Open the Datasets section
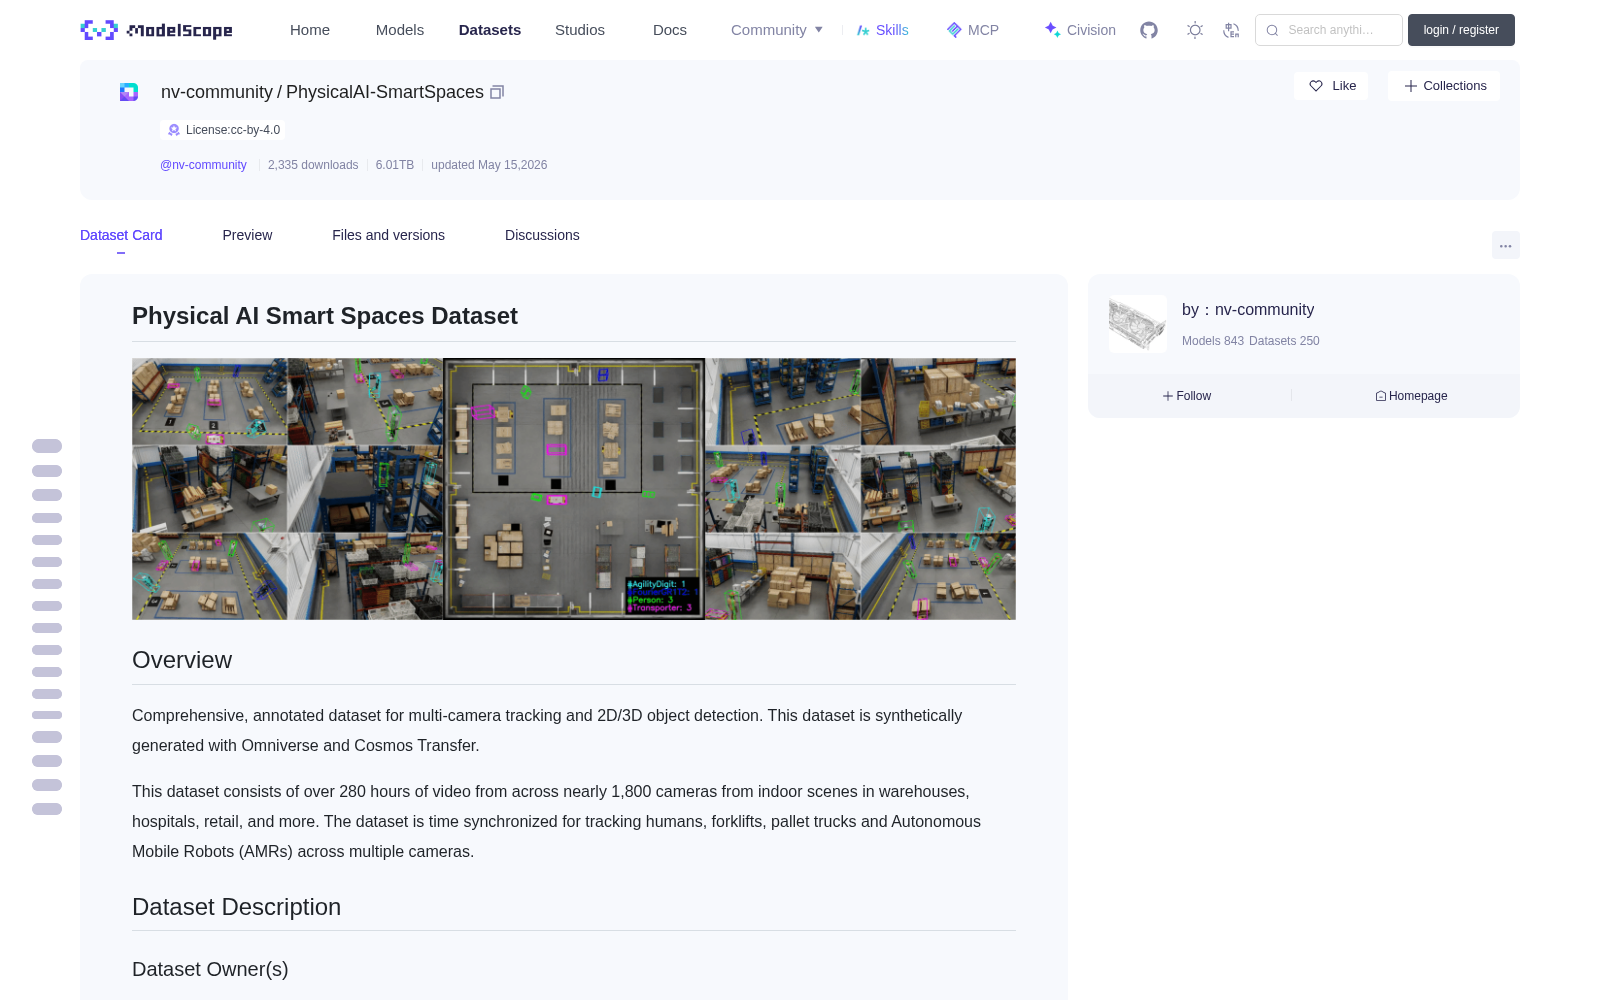 tap(490, 30)
